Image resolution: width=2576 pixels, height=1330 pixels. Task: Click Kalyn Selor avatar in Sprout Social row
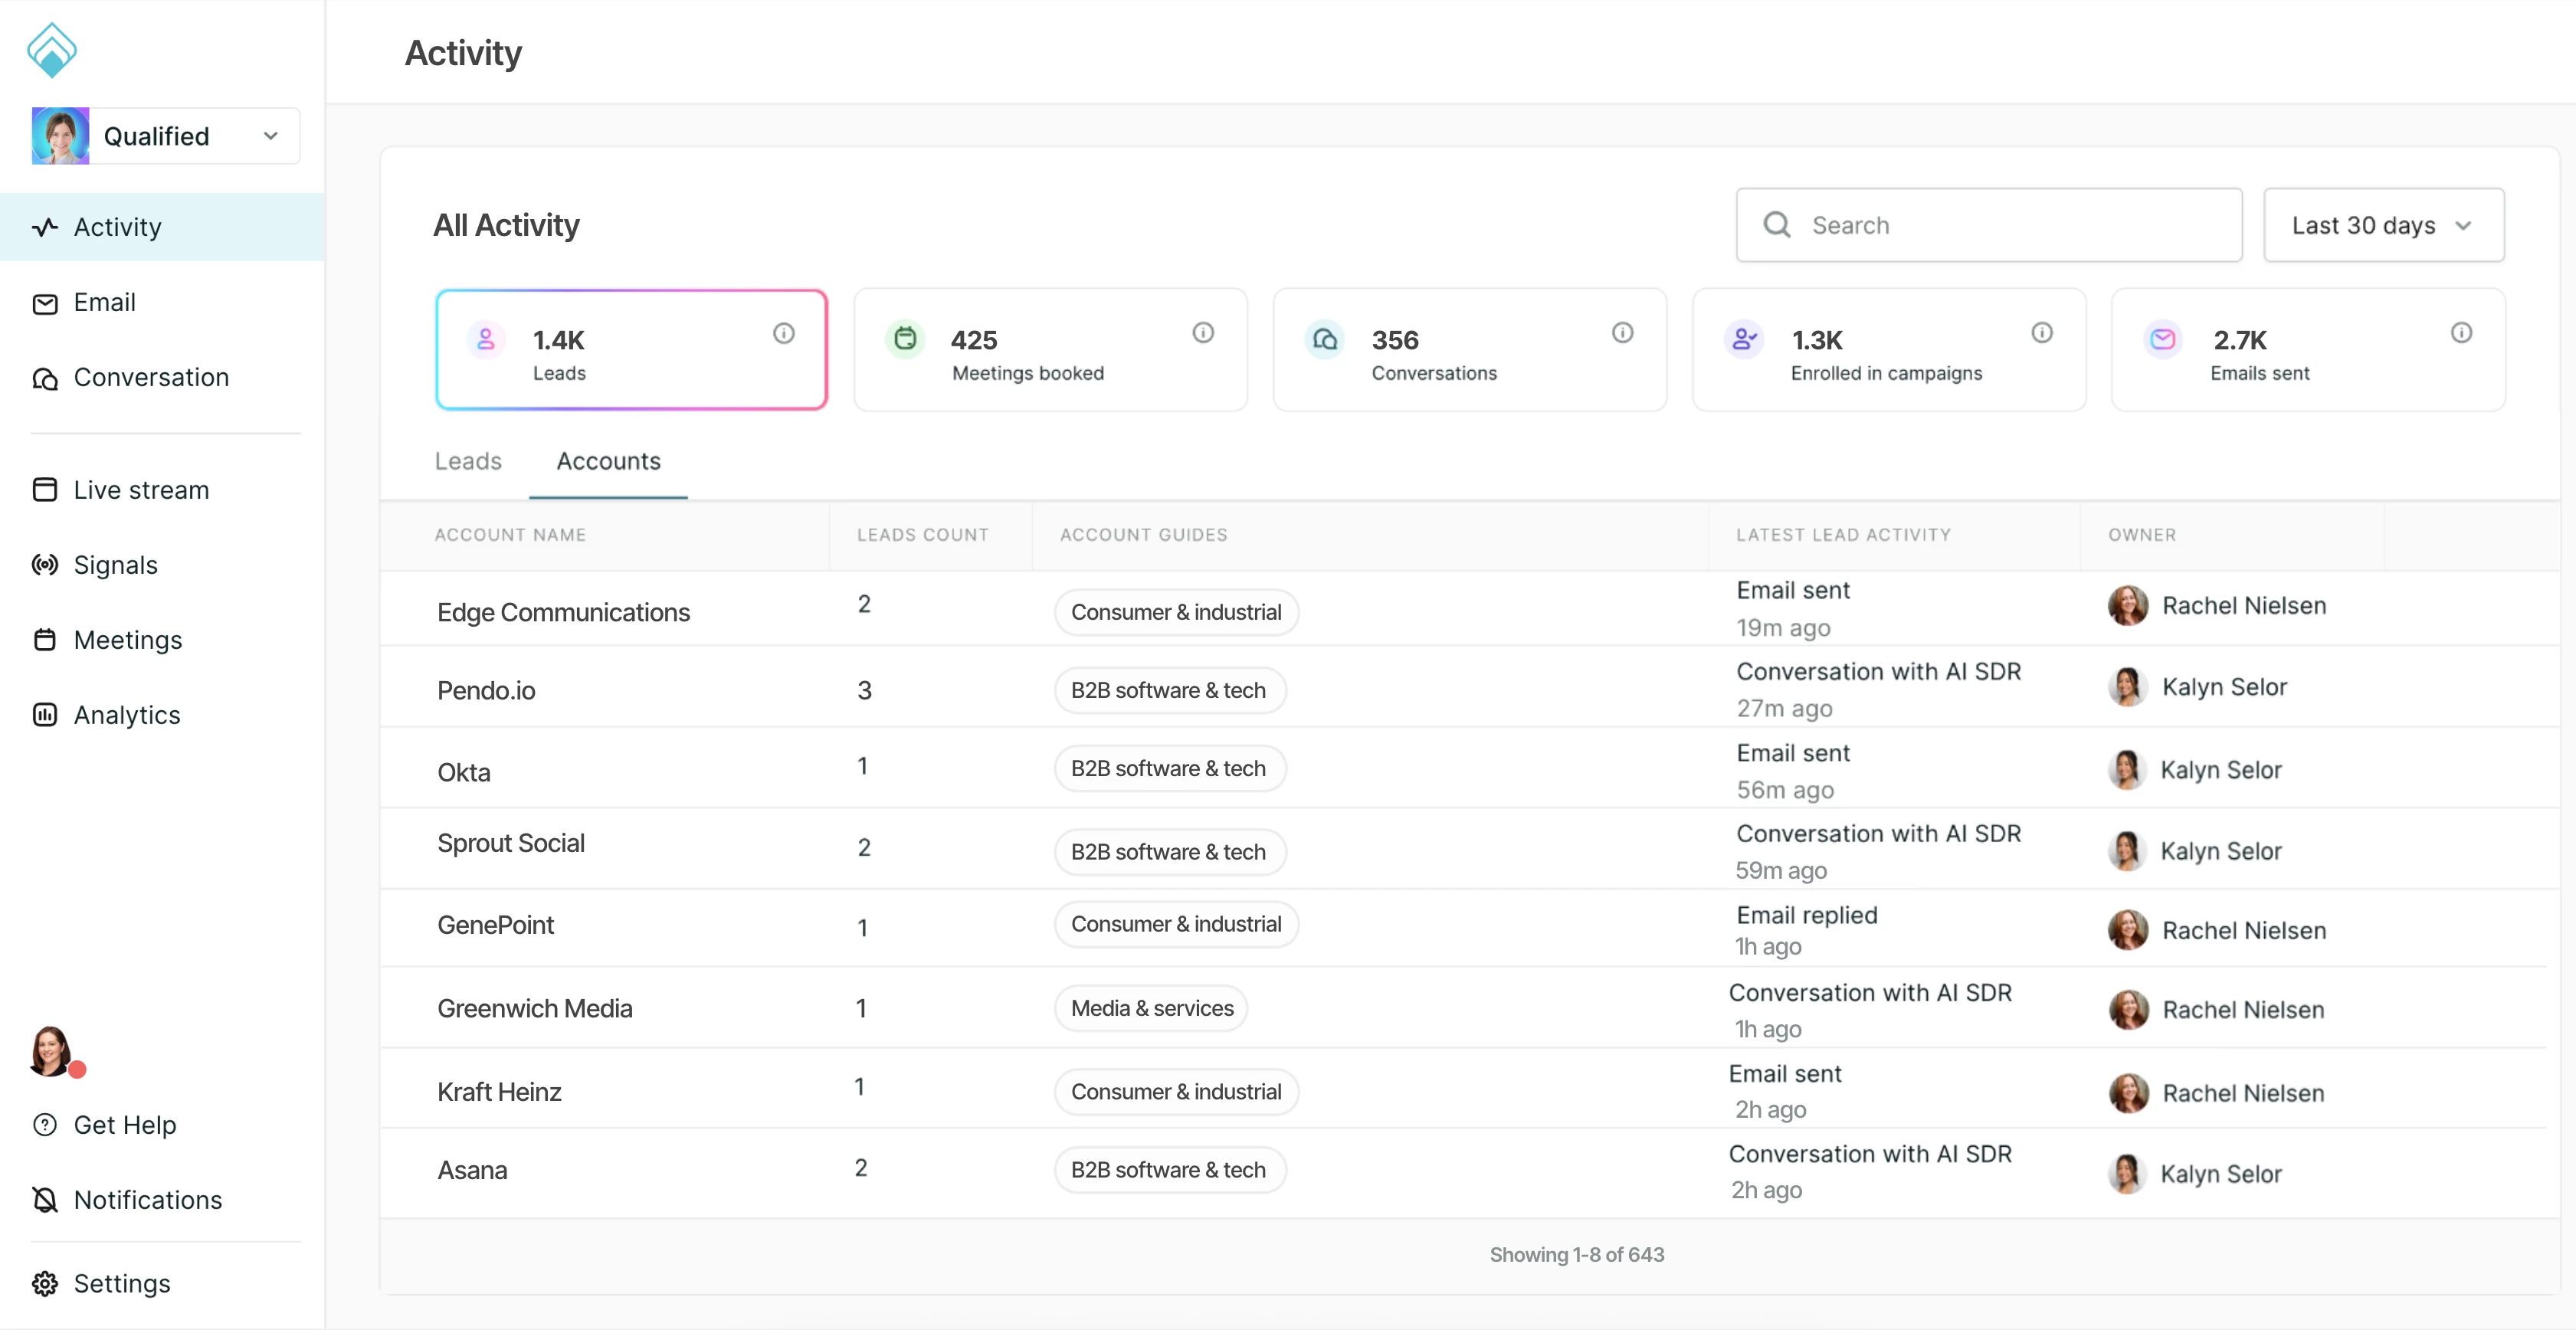point(2128,851)
